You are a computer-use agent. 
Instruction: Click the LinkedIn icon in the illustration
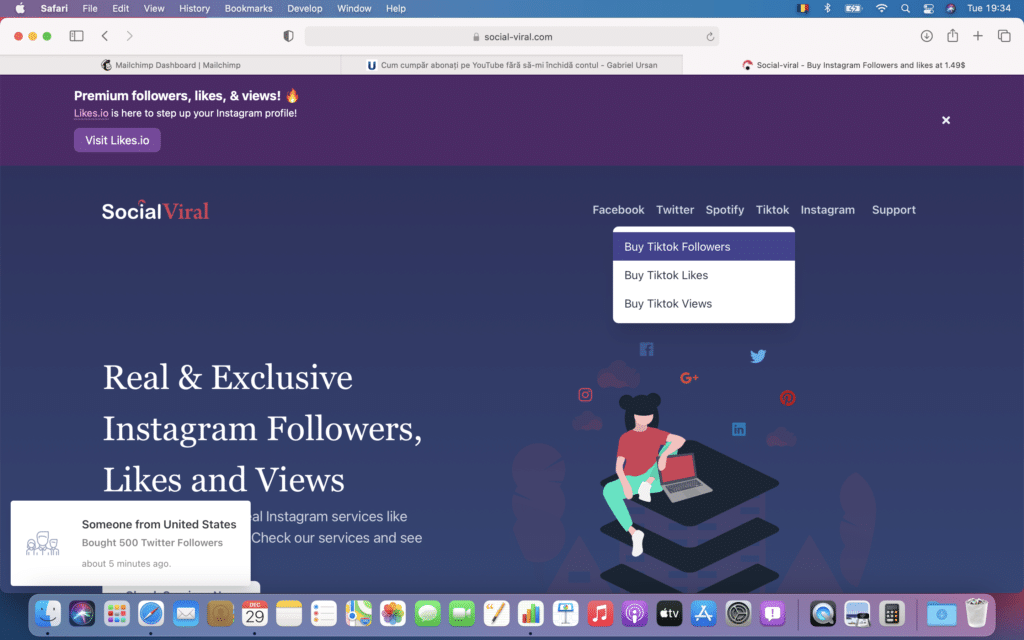[739, 429]
